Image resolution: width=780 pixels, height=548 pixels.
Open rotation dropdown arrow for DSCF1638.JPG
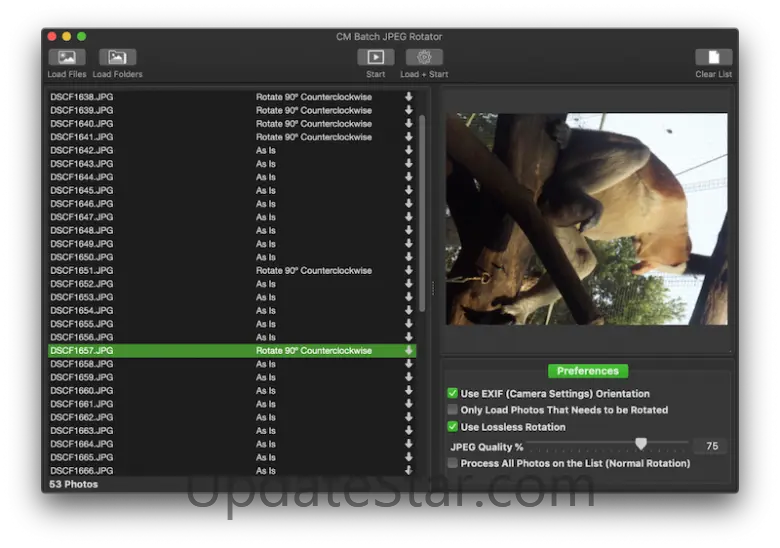click(x=408, y=96)
